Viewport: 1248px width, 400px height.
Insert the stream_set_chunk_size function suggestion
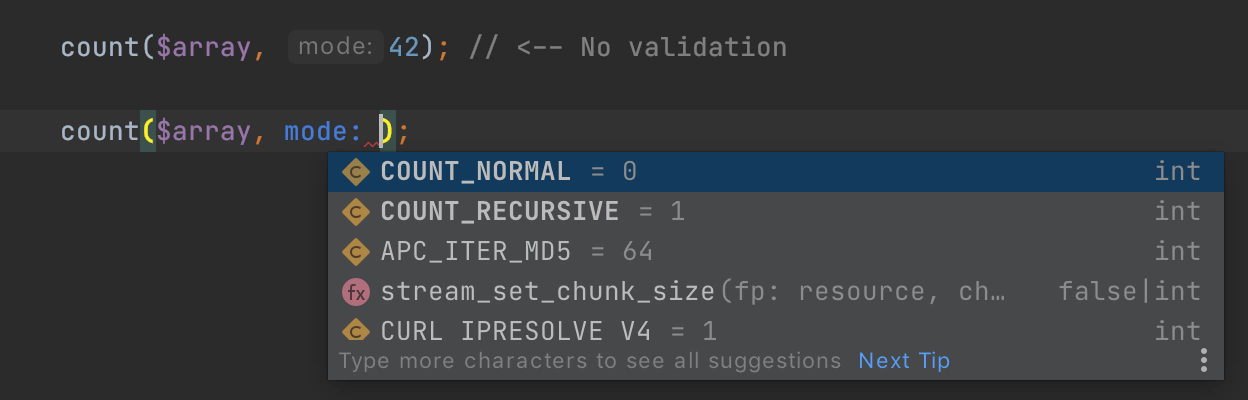[547, 292]
